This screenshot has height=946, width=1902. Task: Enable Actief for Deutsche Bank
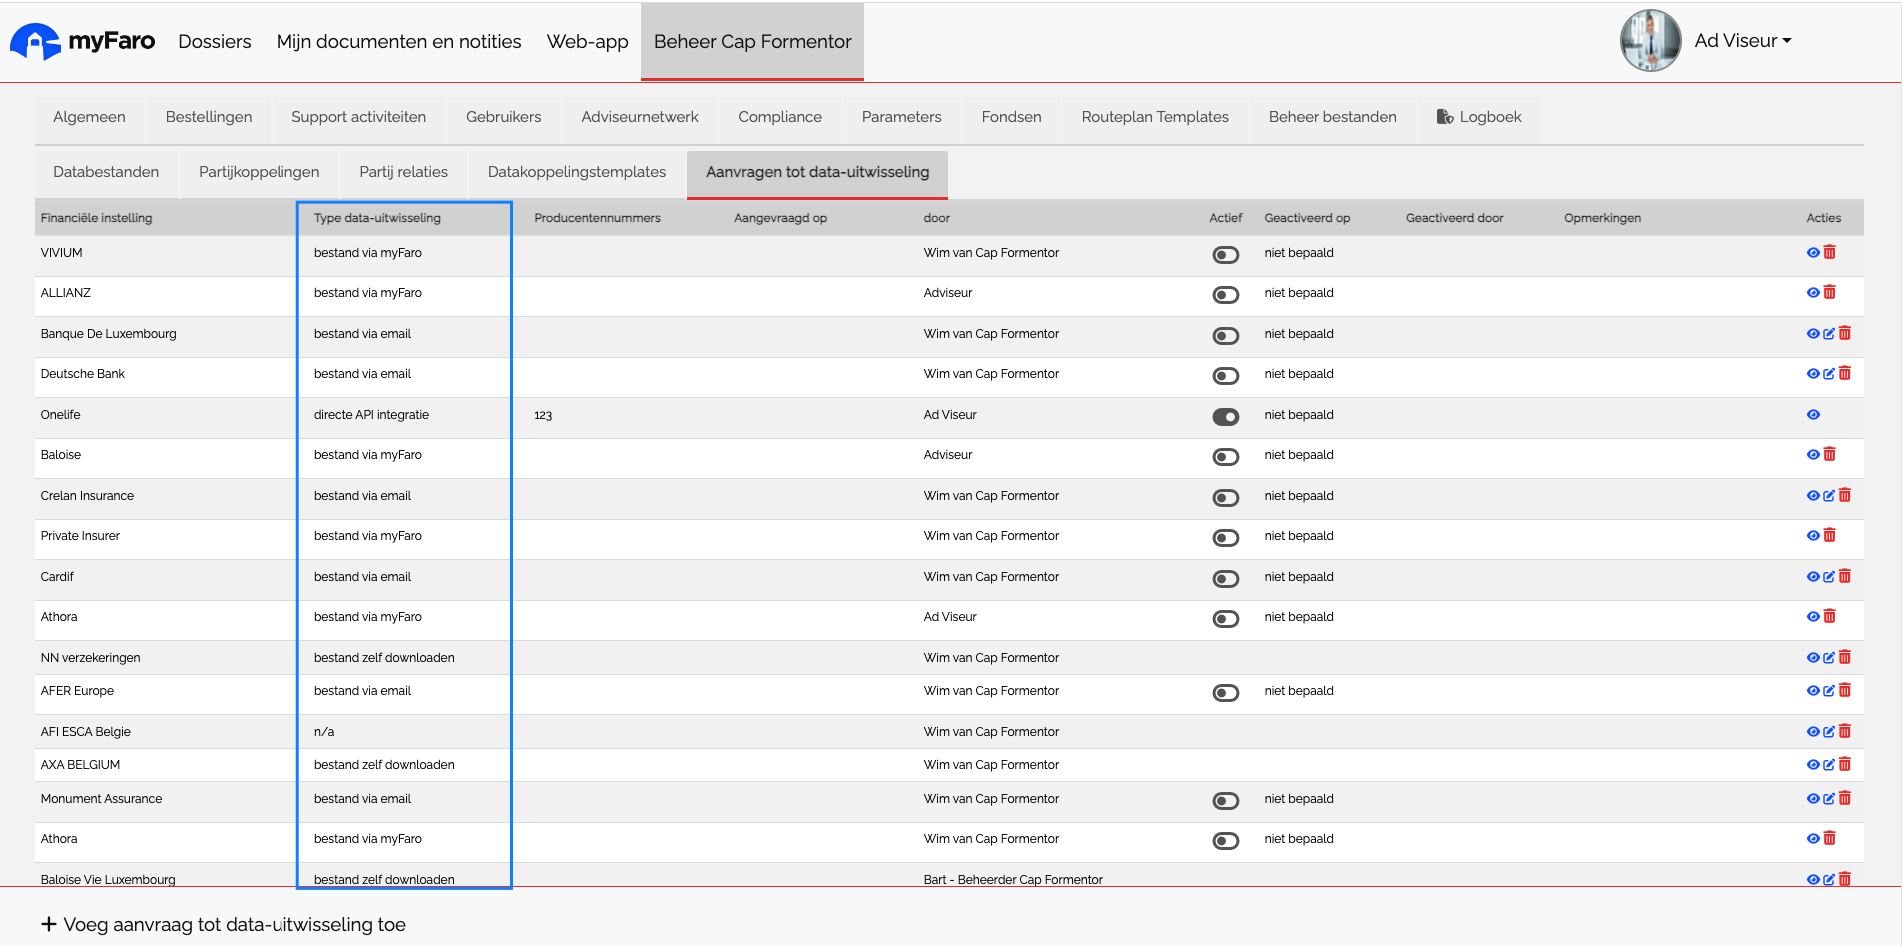pos(1225,376)
